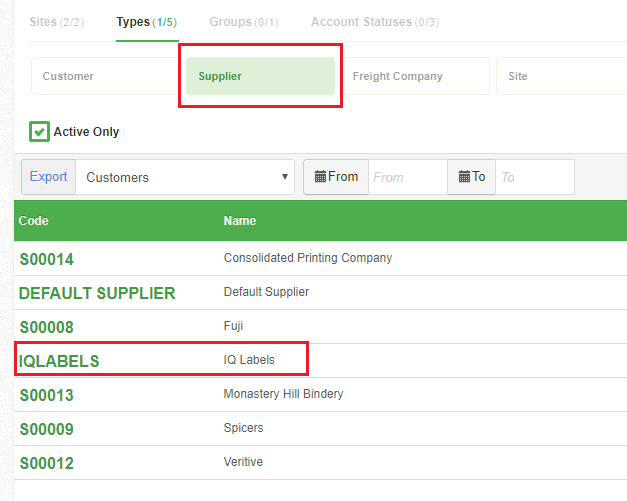Open supplier code S00012
Image resolution: width=627 pixels, height=501 pixels.
coord(47,463)
